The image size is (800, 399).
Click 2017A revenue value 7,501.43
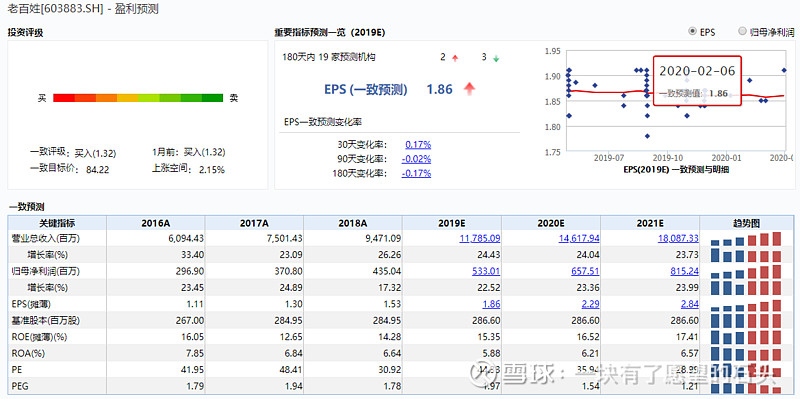tap(284, 238)
